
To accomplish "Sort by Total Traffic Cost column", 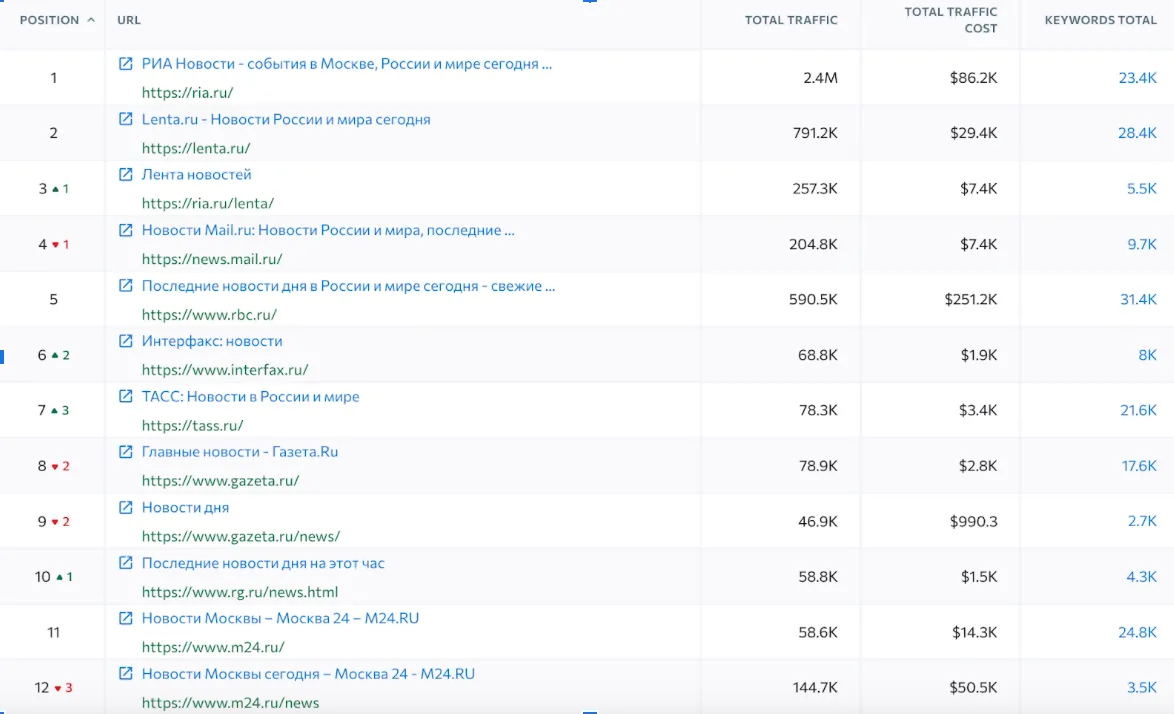I will click(x=950, y=20).
